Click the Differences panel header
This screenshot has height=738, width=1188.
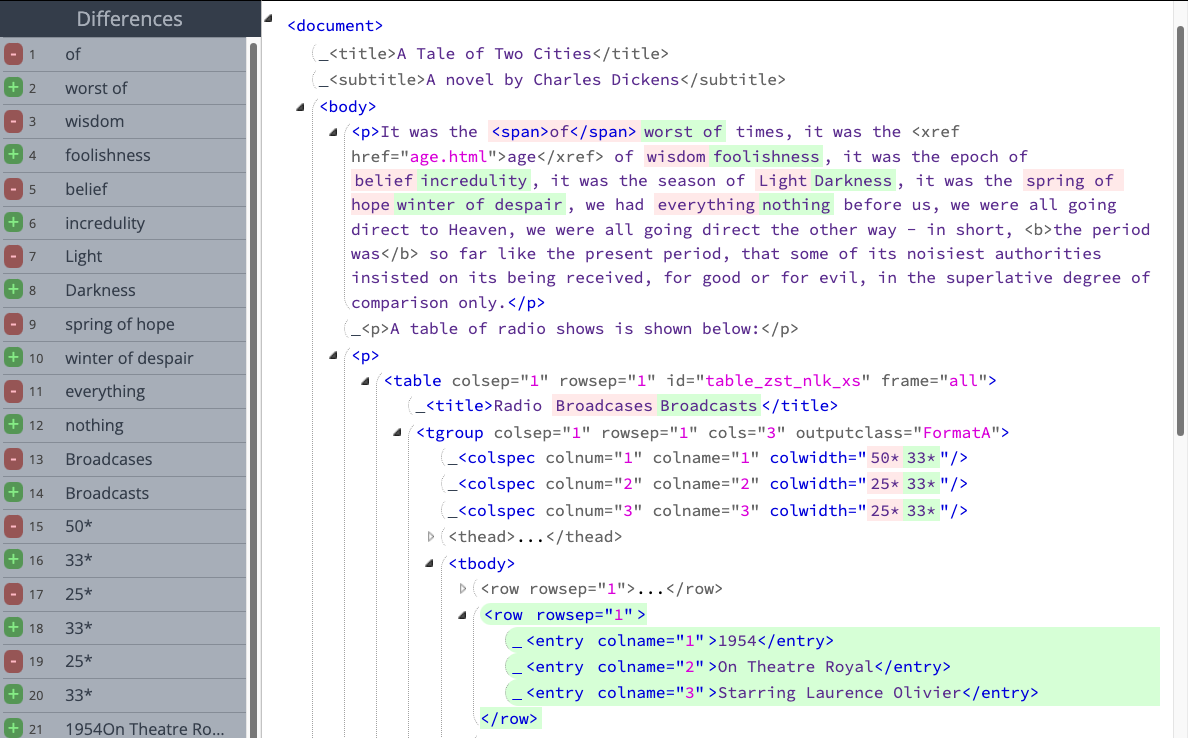[x=129, y=18]
